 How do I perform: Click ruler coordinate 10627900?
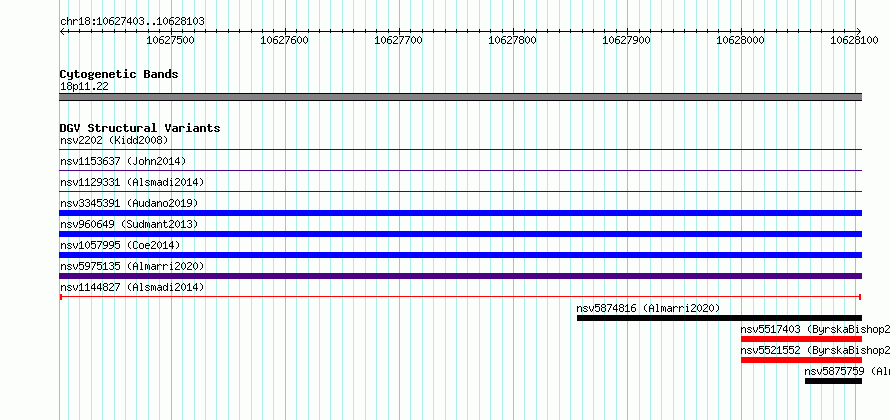pyautogui.click(x=627, y=40)
